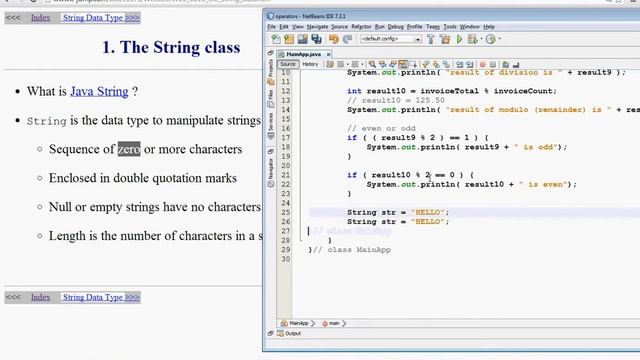This screenshot has width=640, height=360.
Task: Open Refactor menu
Action: pyautogui.click(x=361, y=27)
